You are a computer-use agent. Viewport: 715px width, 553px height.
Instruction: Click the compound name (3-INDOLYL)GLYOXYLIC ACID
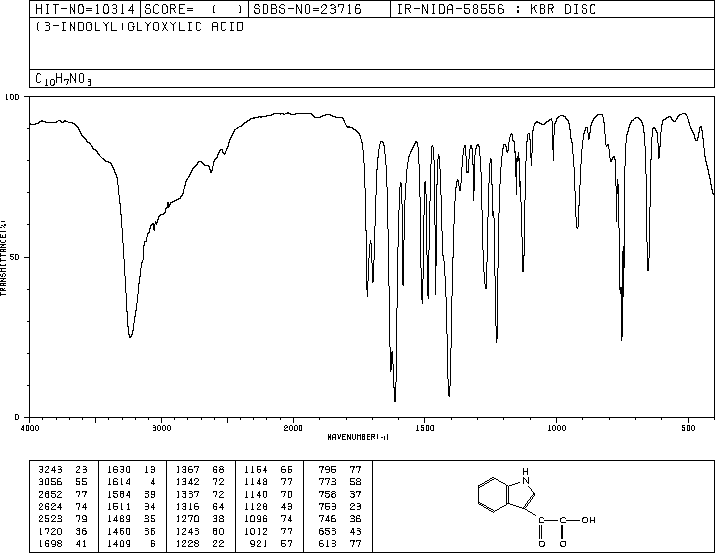point(140,27)
